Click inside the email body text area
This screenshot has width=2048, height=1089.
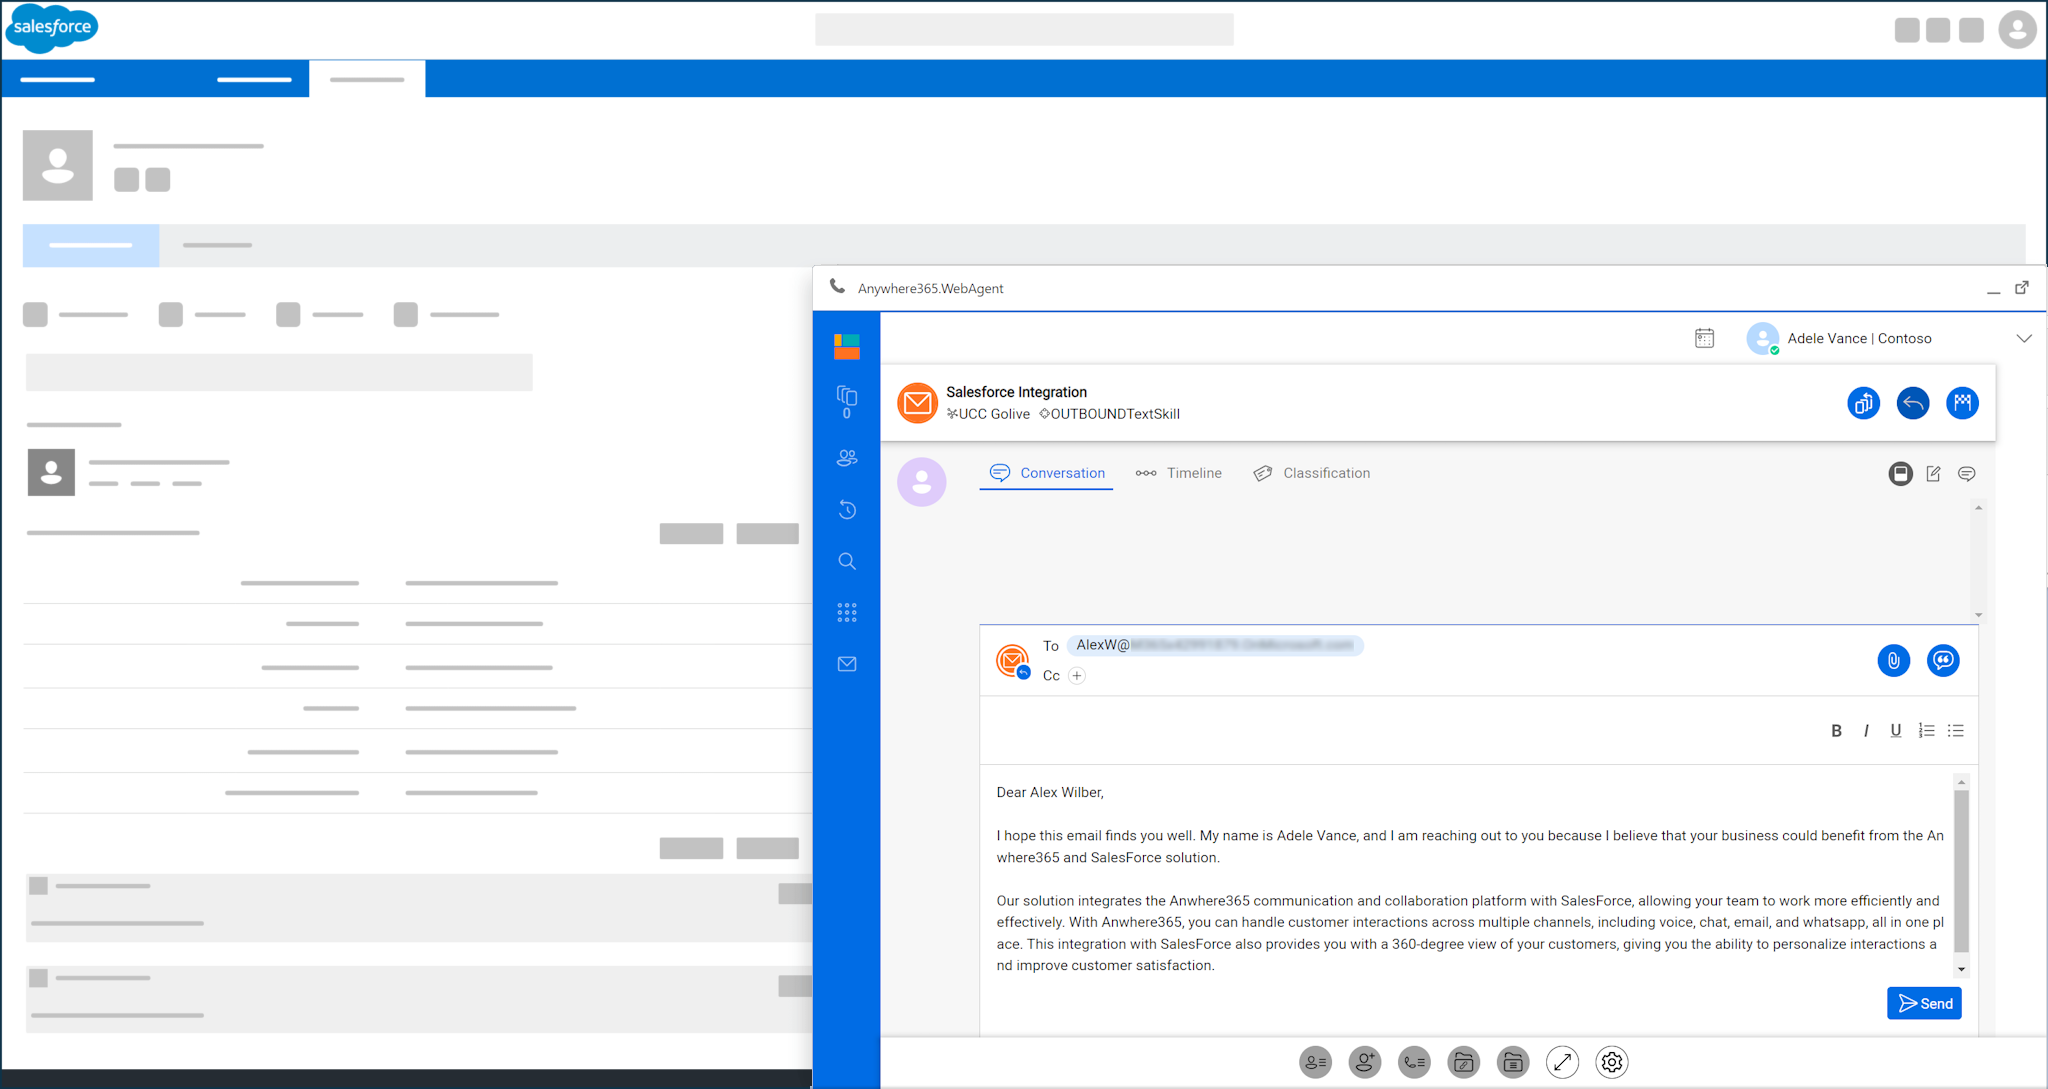pyautogui.click(x=1470, y=878)
